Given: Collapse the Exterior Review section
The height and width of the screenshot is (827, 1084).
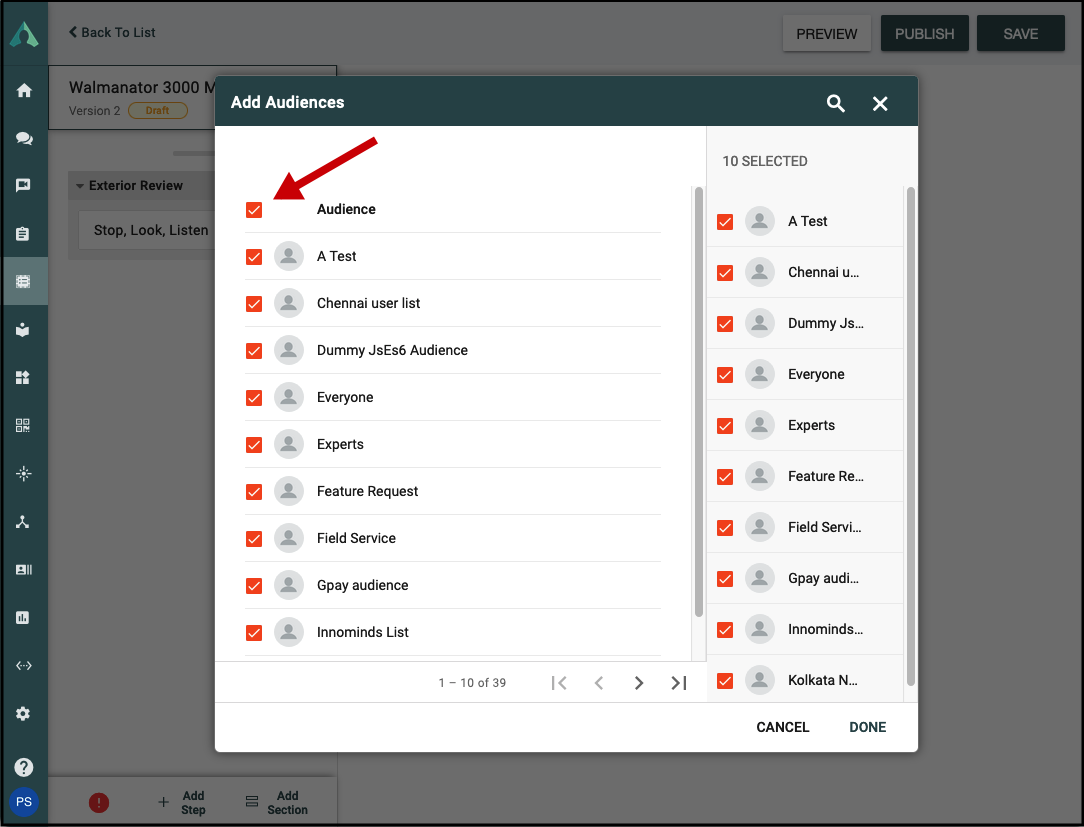Looking at the screenshot, I should 80,186.
